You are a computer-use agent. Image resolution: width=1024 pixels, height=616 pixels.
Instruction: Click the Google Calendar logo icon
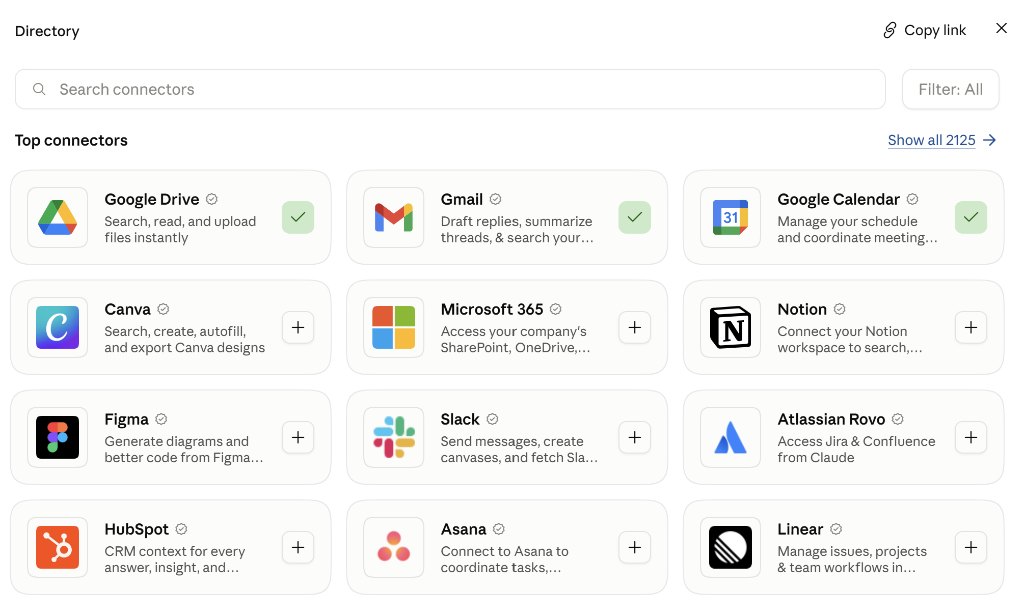[730, 218]
